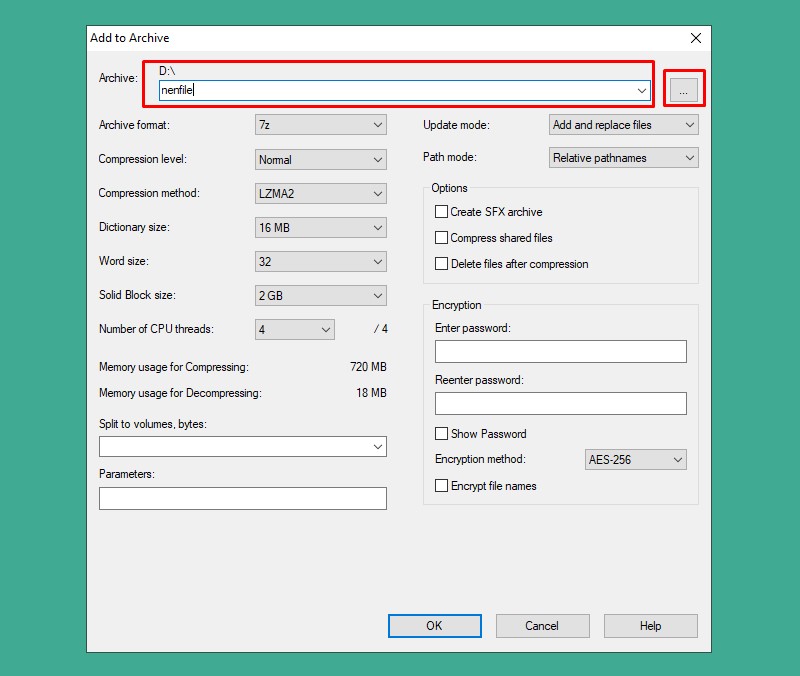
Task: Click the Enter password field
Action: pos(560,351)
